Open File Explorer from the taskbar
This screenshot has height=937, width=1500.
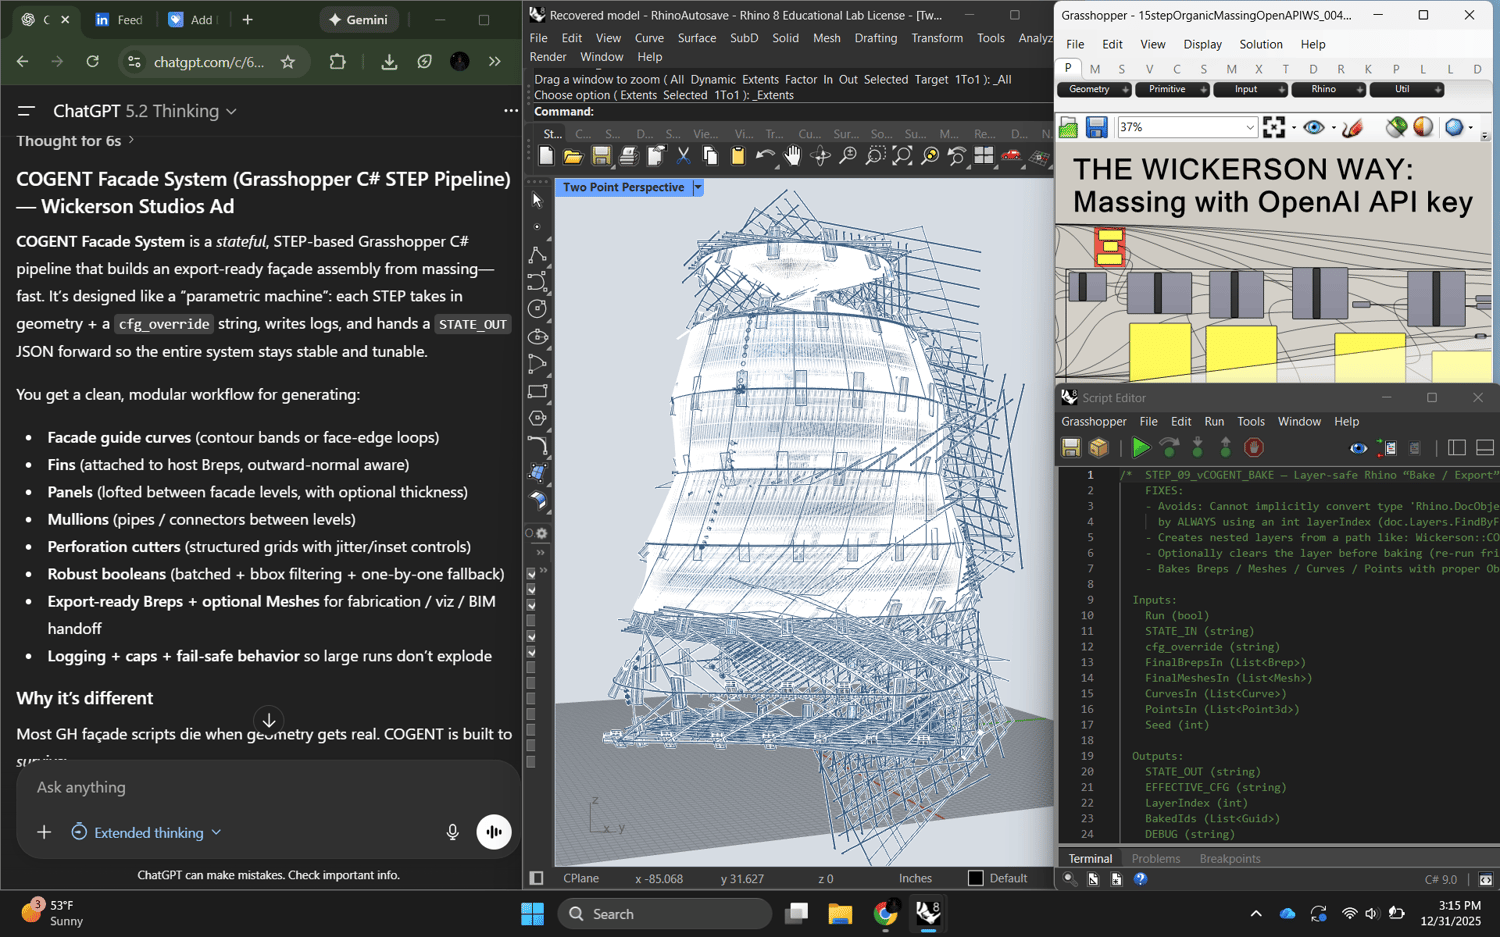pos(840,913)
